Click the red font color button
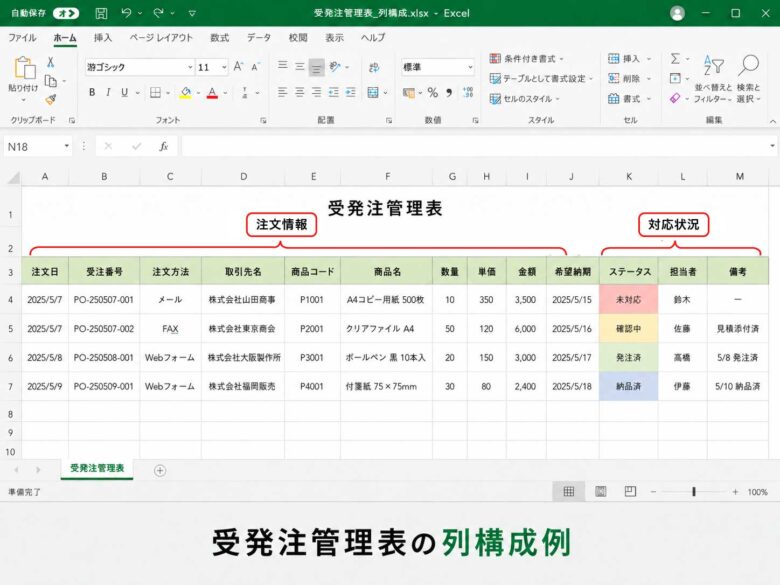Screen dimensions: 780x585 tap(212, 93)
